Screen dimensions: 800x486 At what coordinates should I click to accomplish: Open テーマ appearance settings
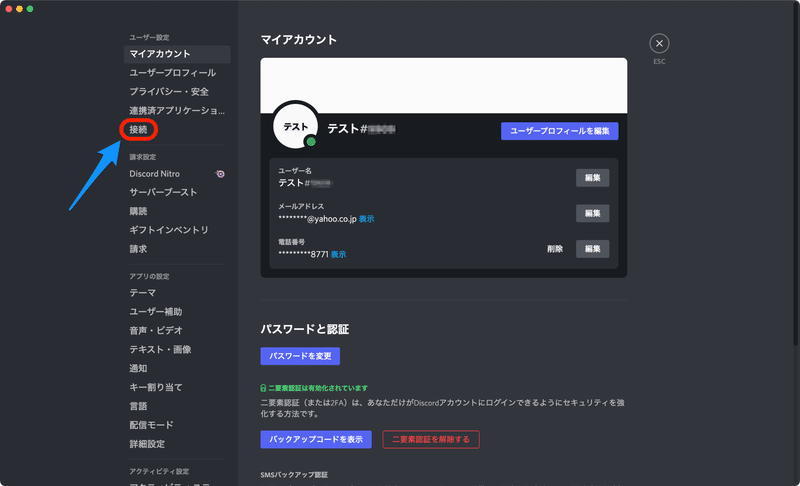pyautogui.click(x=177, y=293)
